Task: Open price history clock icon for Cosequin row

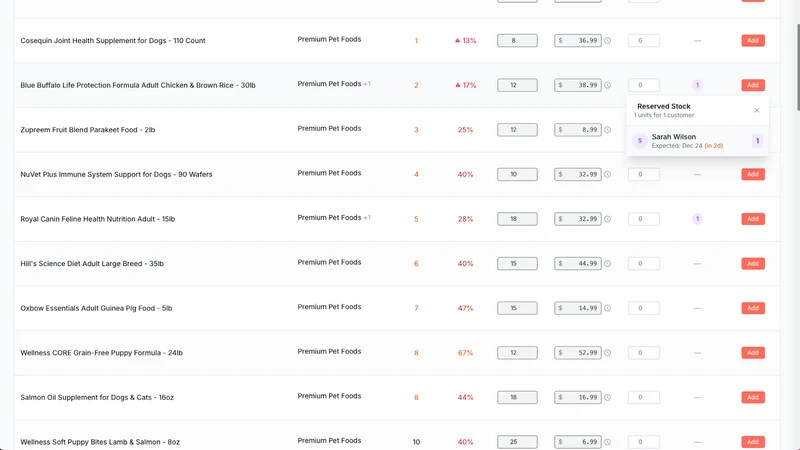Action: (608, 41)
